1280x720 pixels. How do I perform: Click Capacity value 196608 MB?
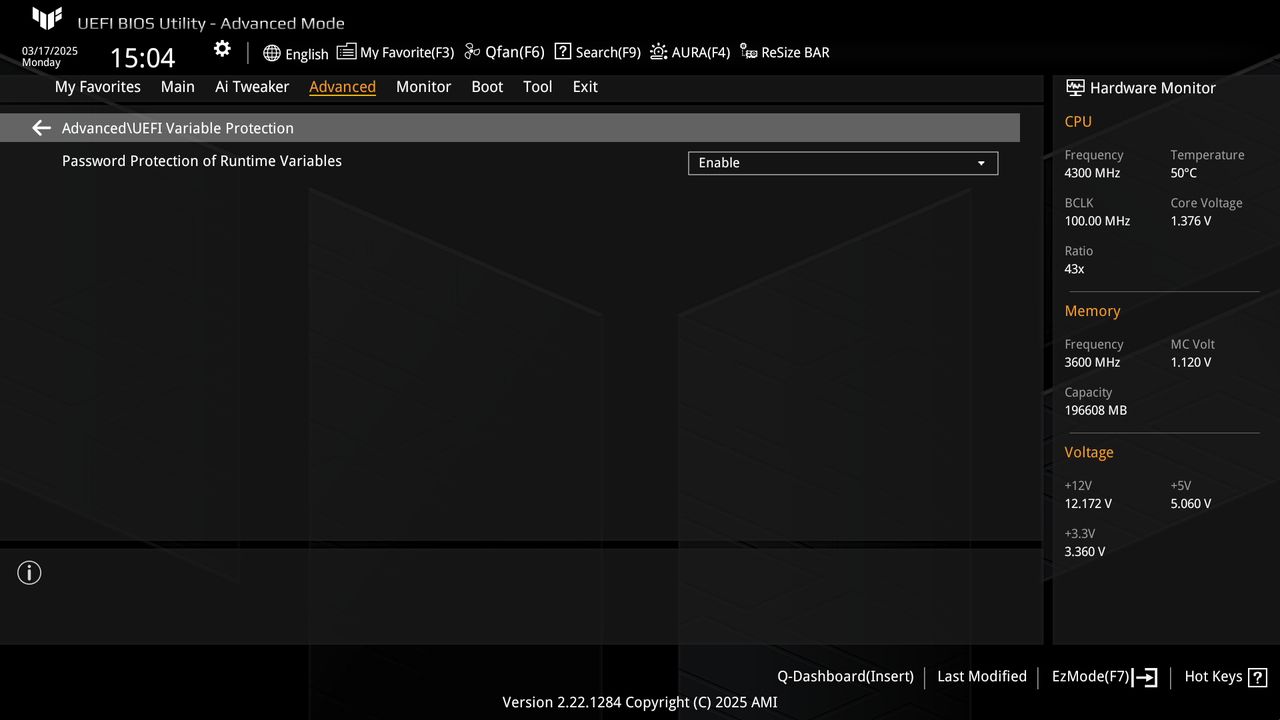coord(1096,410)
